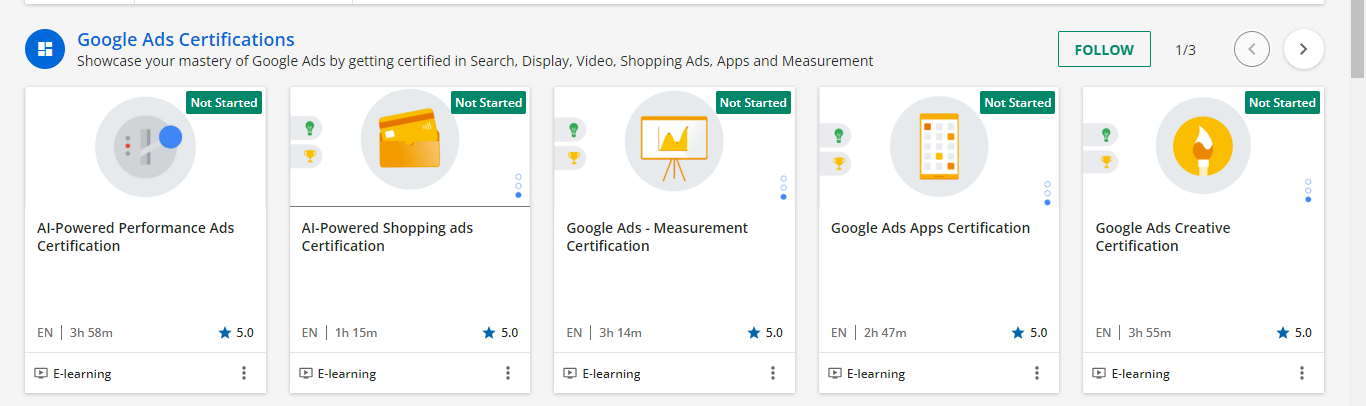Click Google Ads Creative Certification title

[x=1163, y=237]
